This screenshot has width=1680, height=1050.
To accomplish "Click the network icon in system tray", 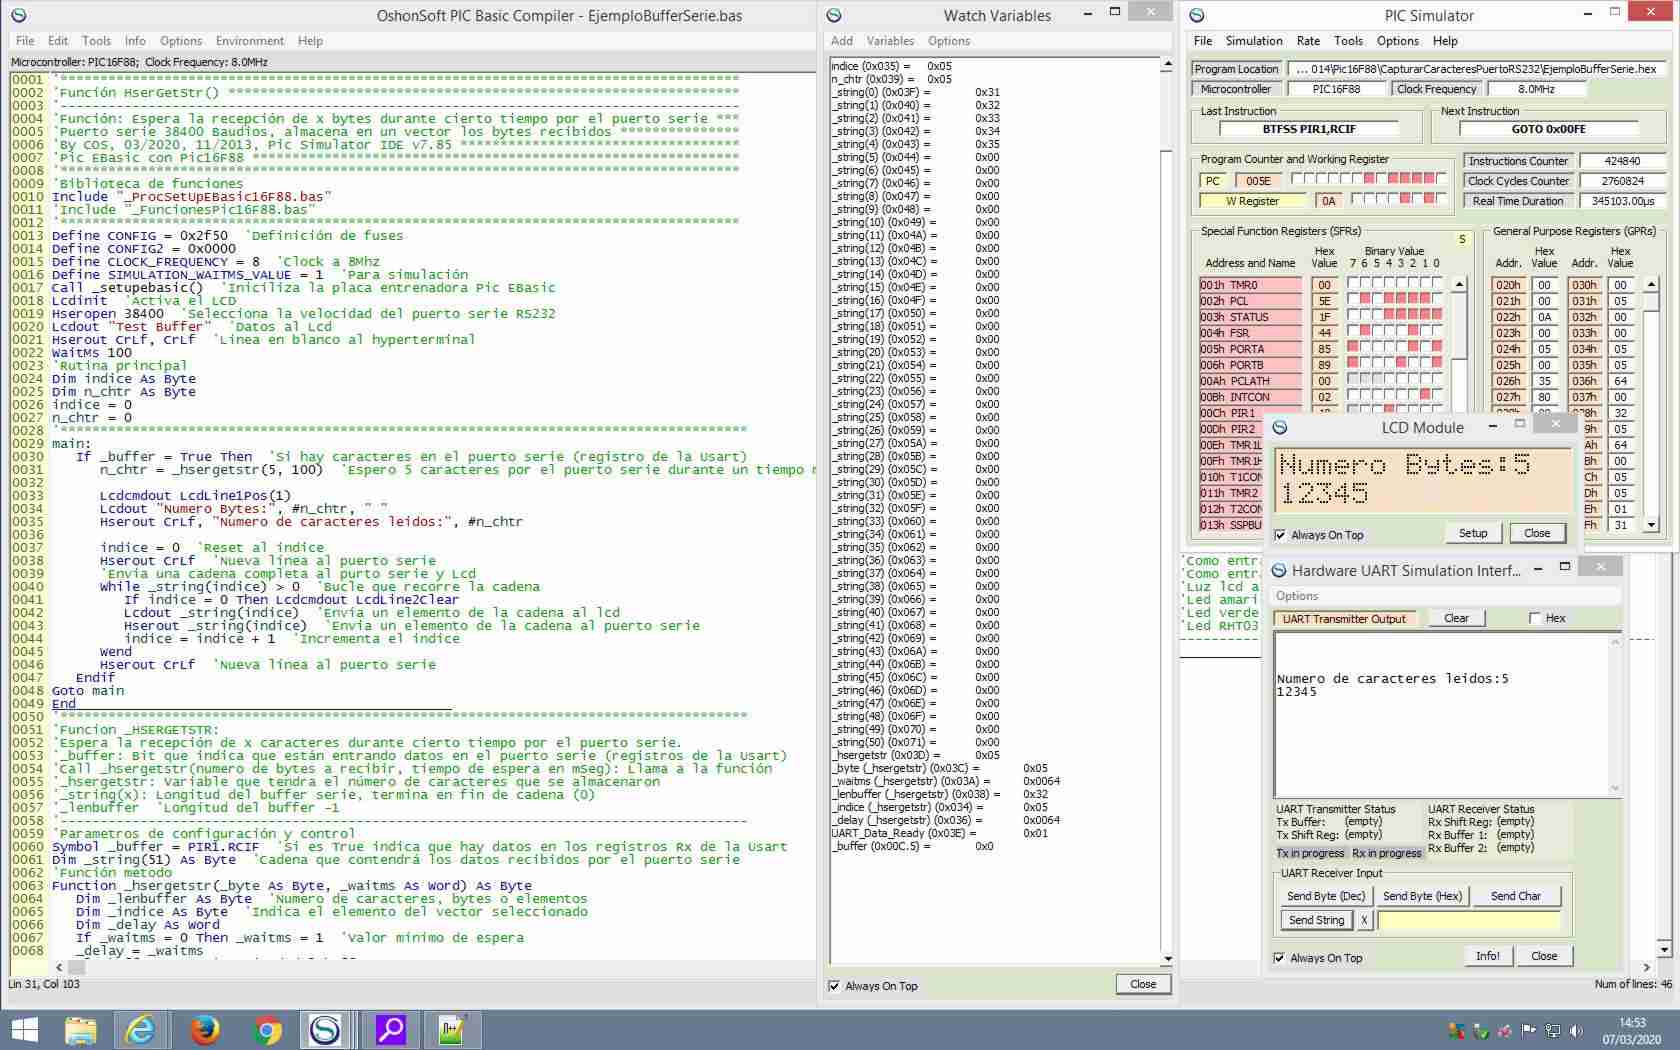I will (1553, 1030).
